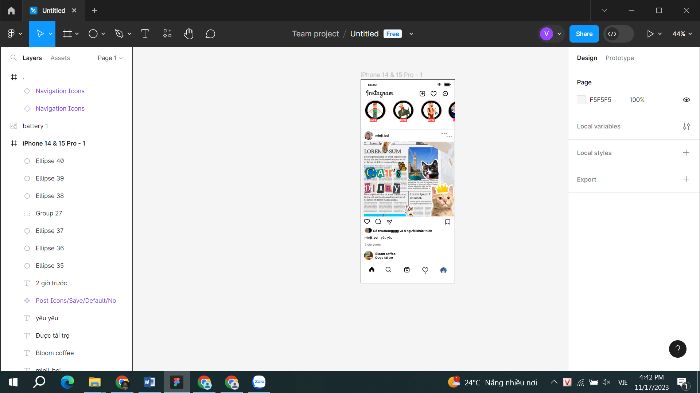
Task: Open Zoom from the taskbar
Action: point(259,382)
